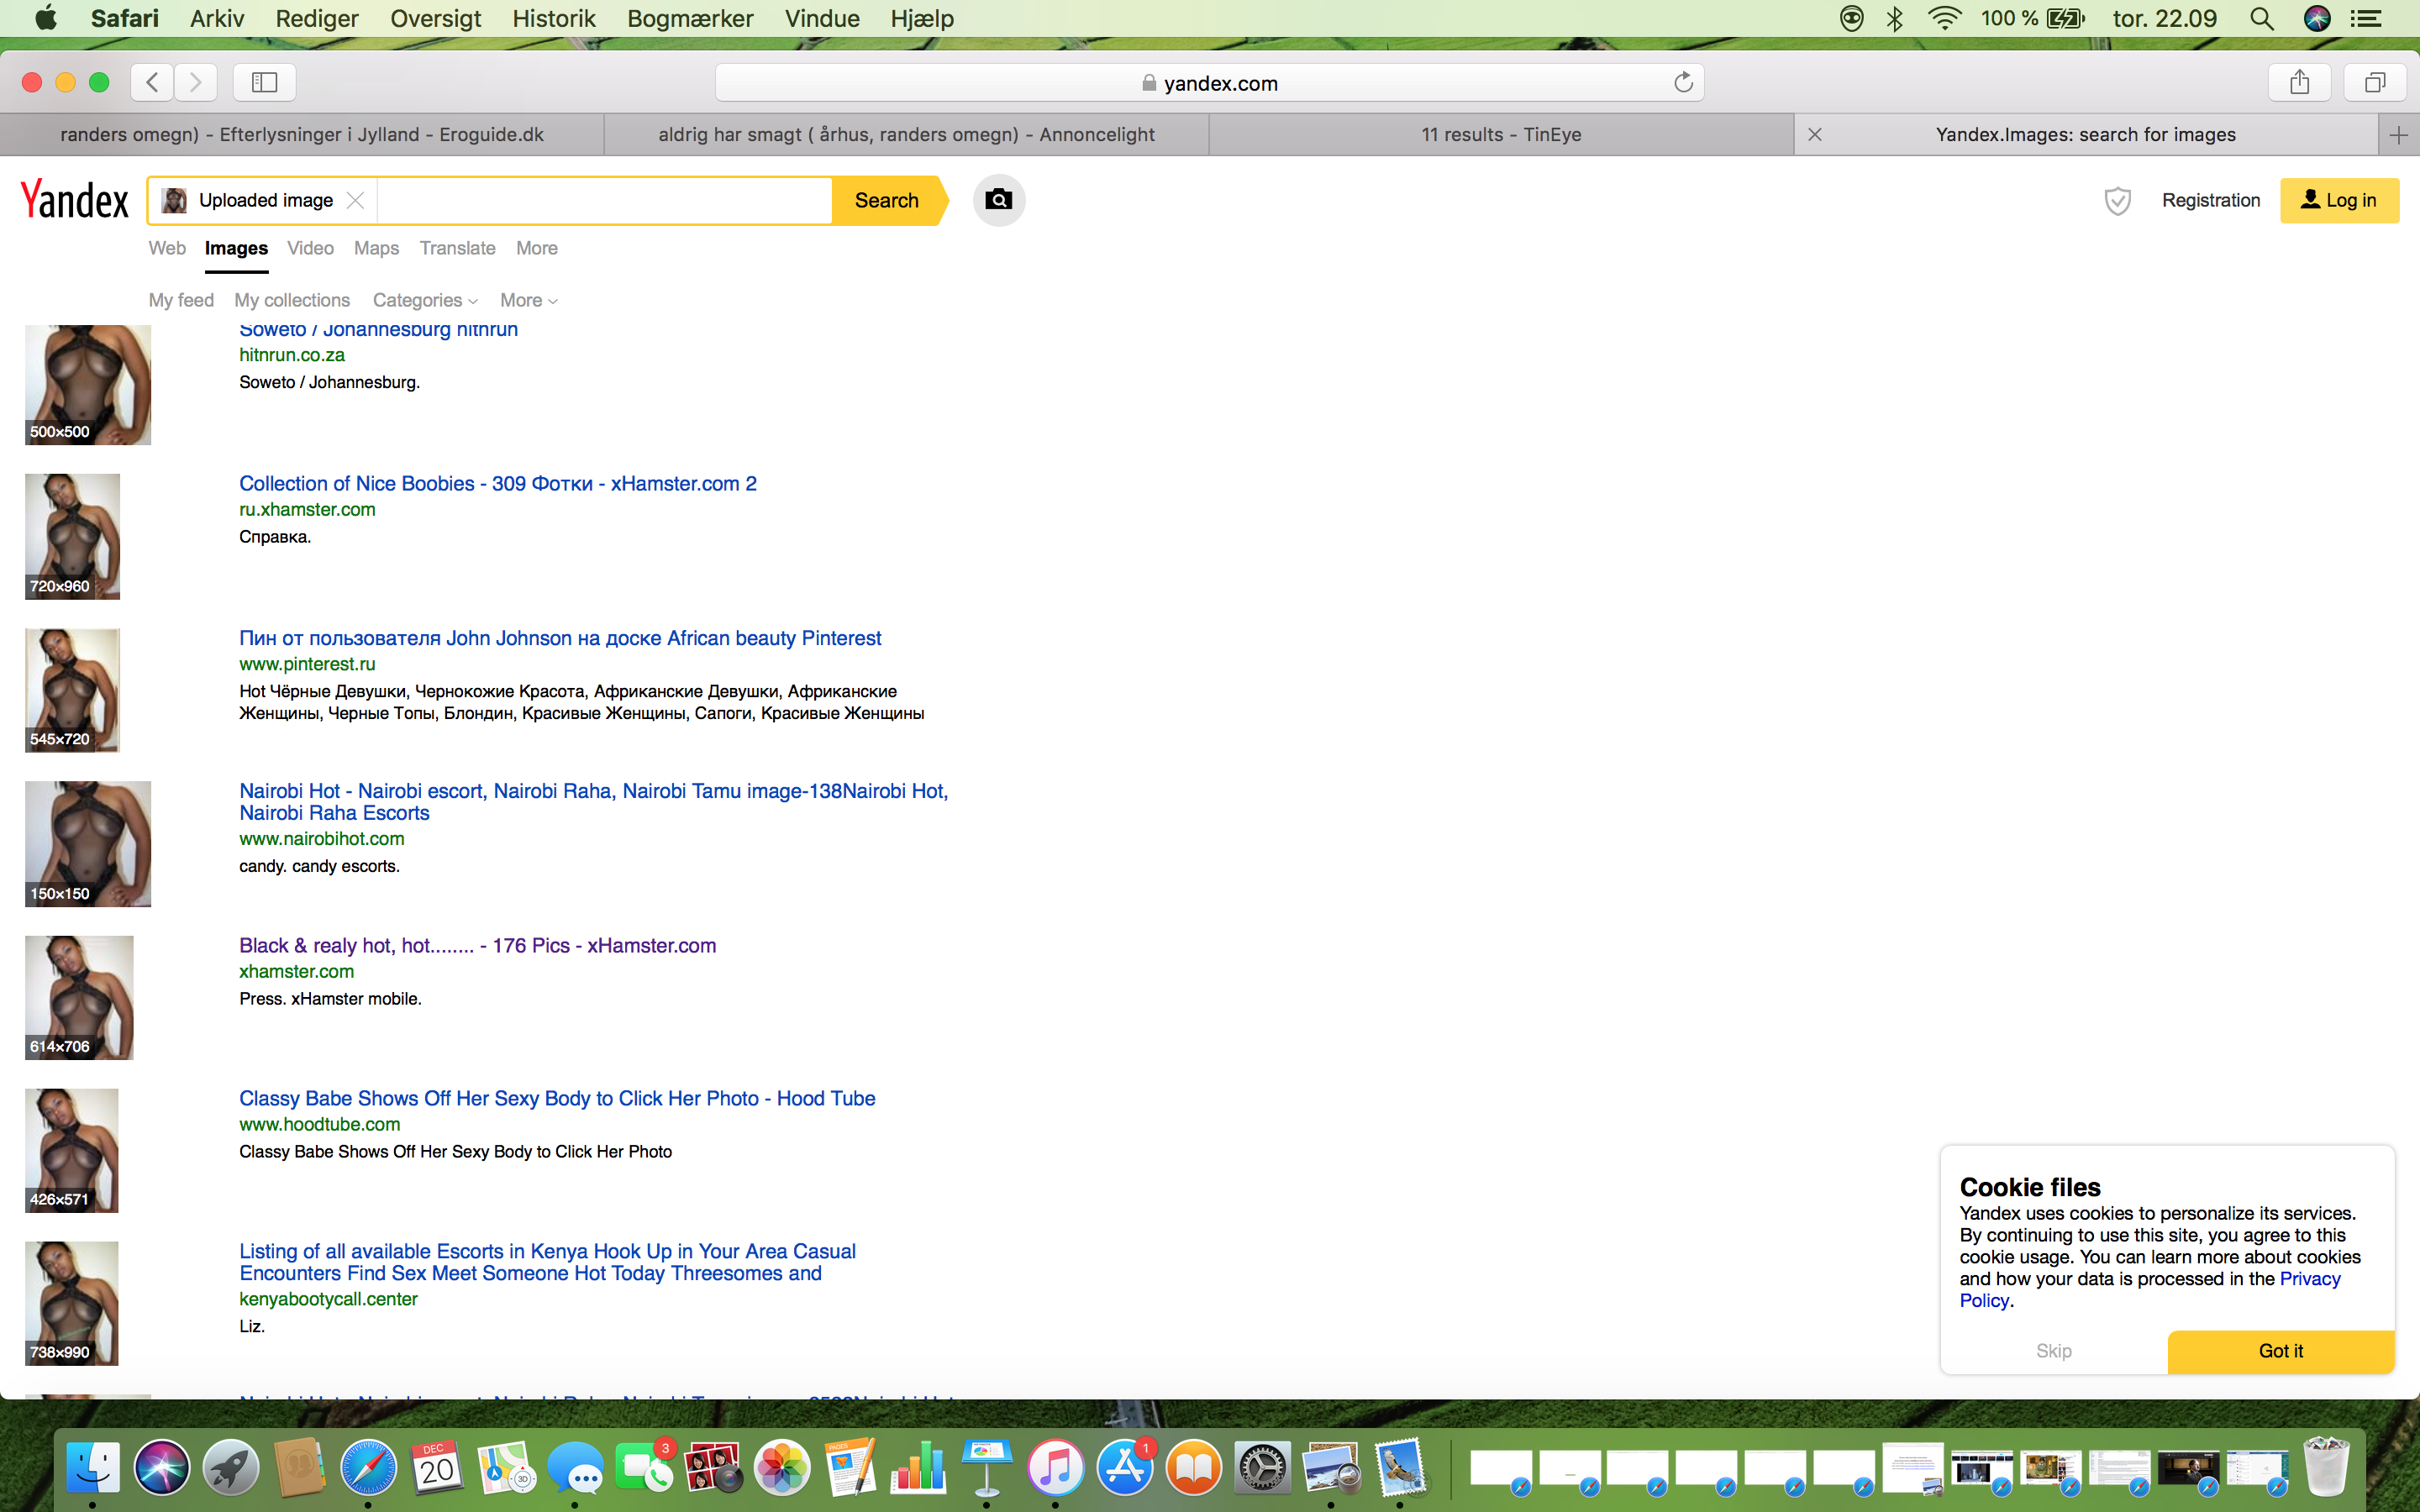Open Safari compass icon in the Dock
The width and height of the screenshot is (2420, 1512).
tap(368, 1468)
